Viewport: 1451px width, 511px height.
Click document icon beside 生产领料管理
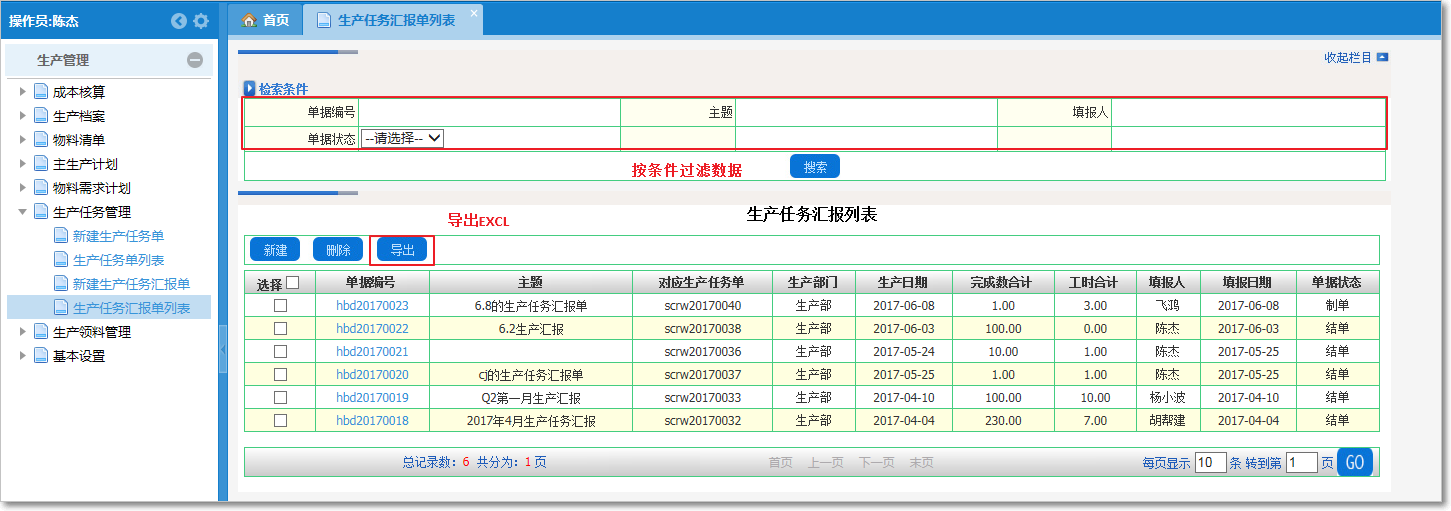(41, 332)
